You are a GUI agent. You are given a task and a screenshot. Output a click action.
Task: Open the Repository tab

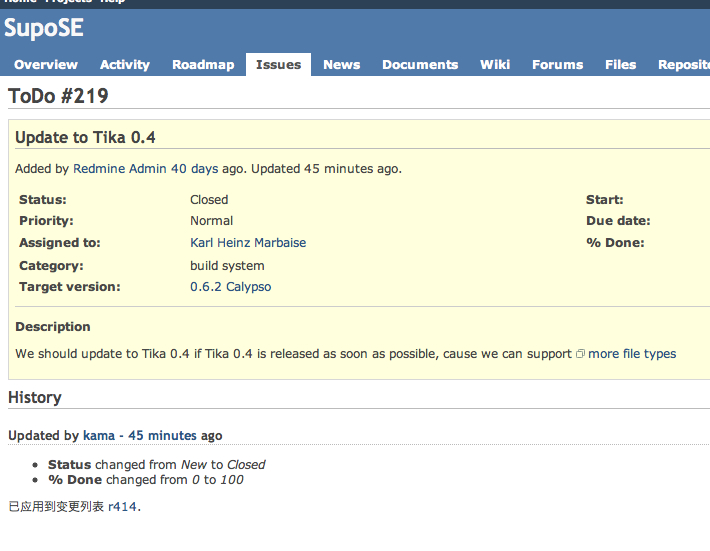coord(684,65)
